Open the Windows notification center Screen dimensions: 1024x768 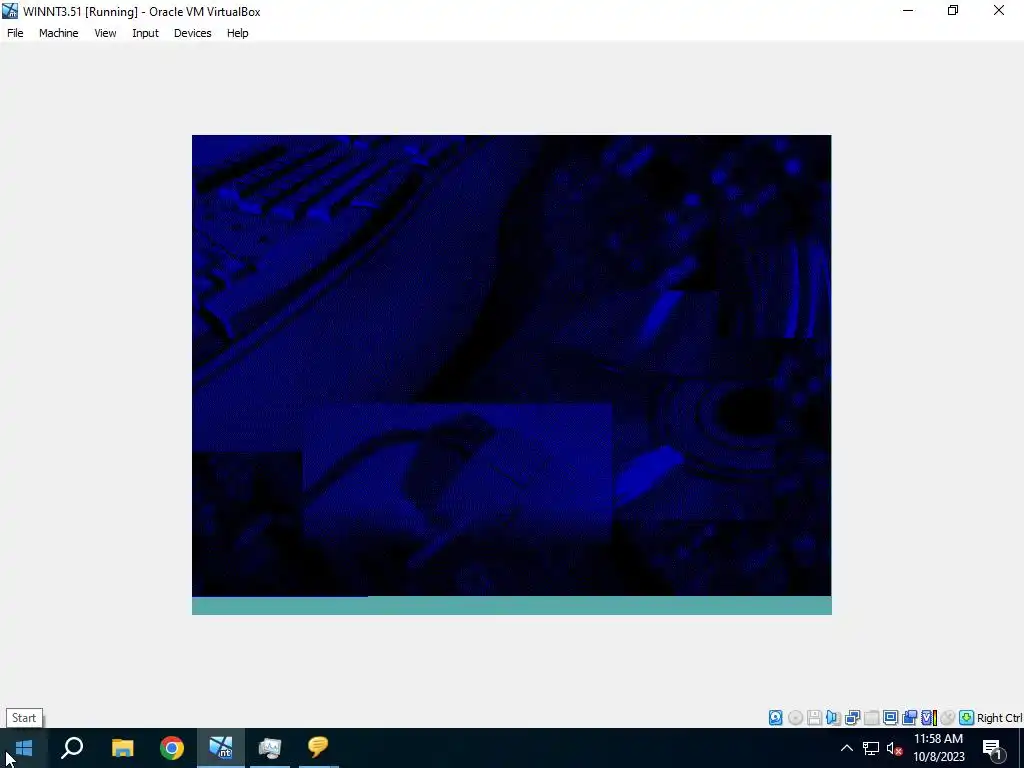pos(993,748)
